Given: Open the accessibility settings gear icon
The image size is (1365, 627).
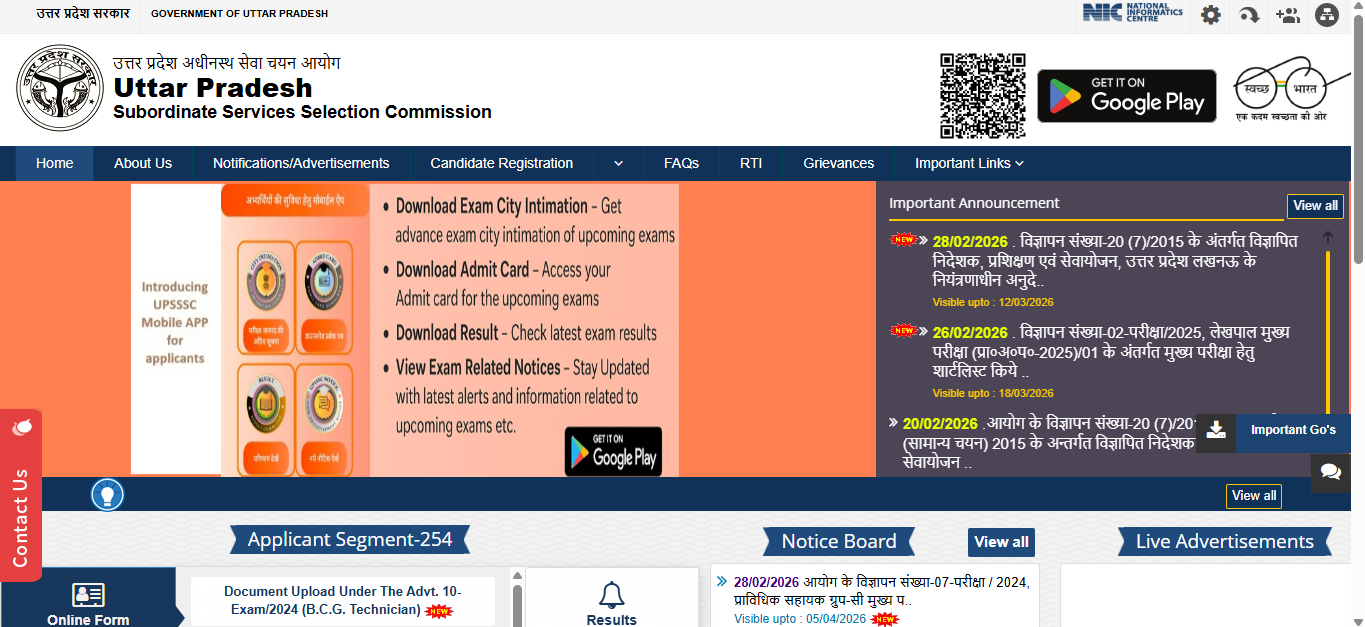Looking at the screenshot, I should click(x=1211, y=15).
